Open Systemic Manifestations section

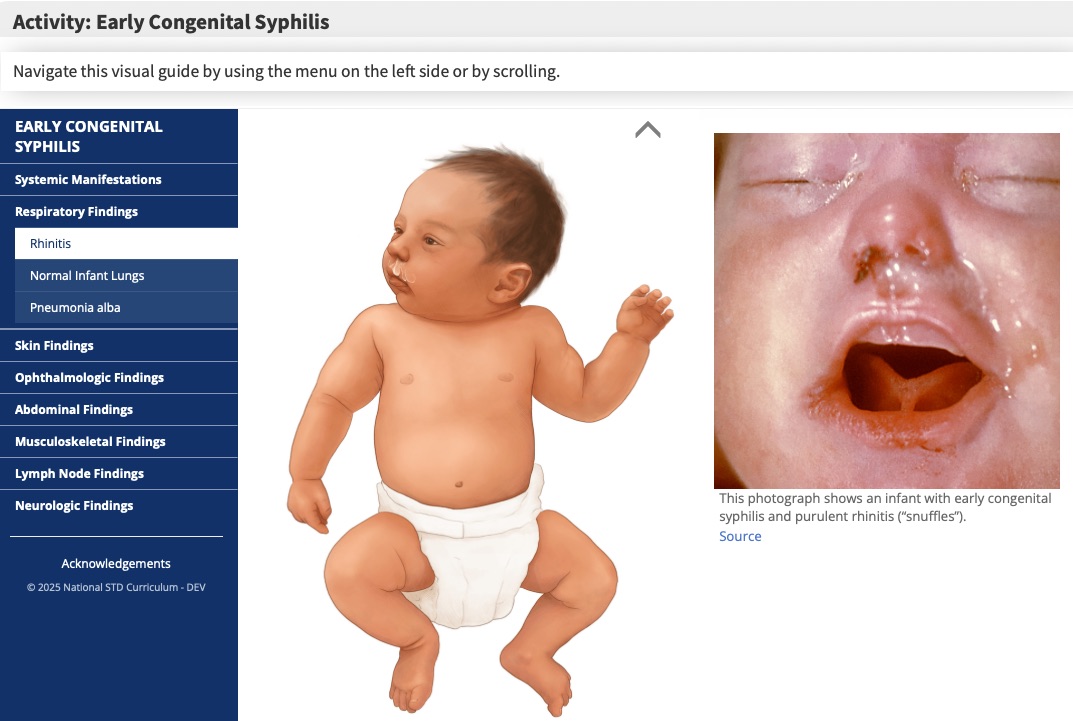click(119, 180)
